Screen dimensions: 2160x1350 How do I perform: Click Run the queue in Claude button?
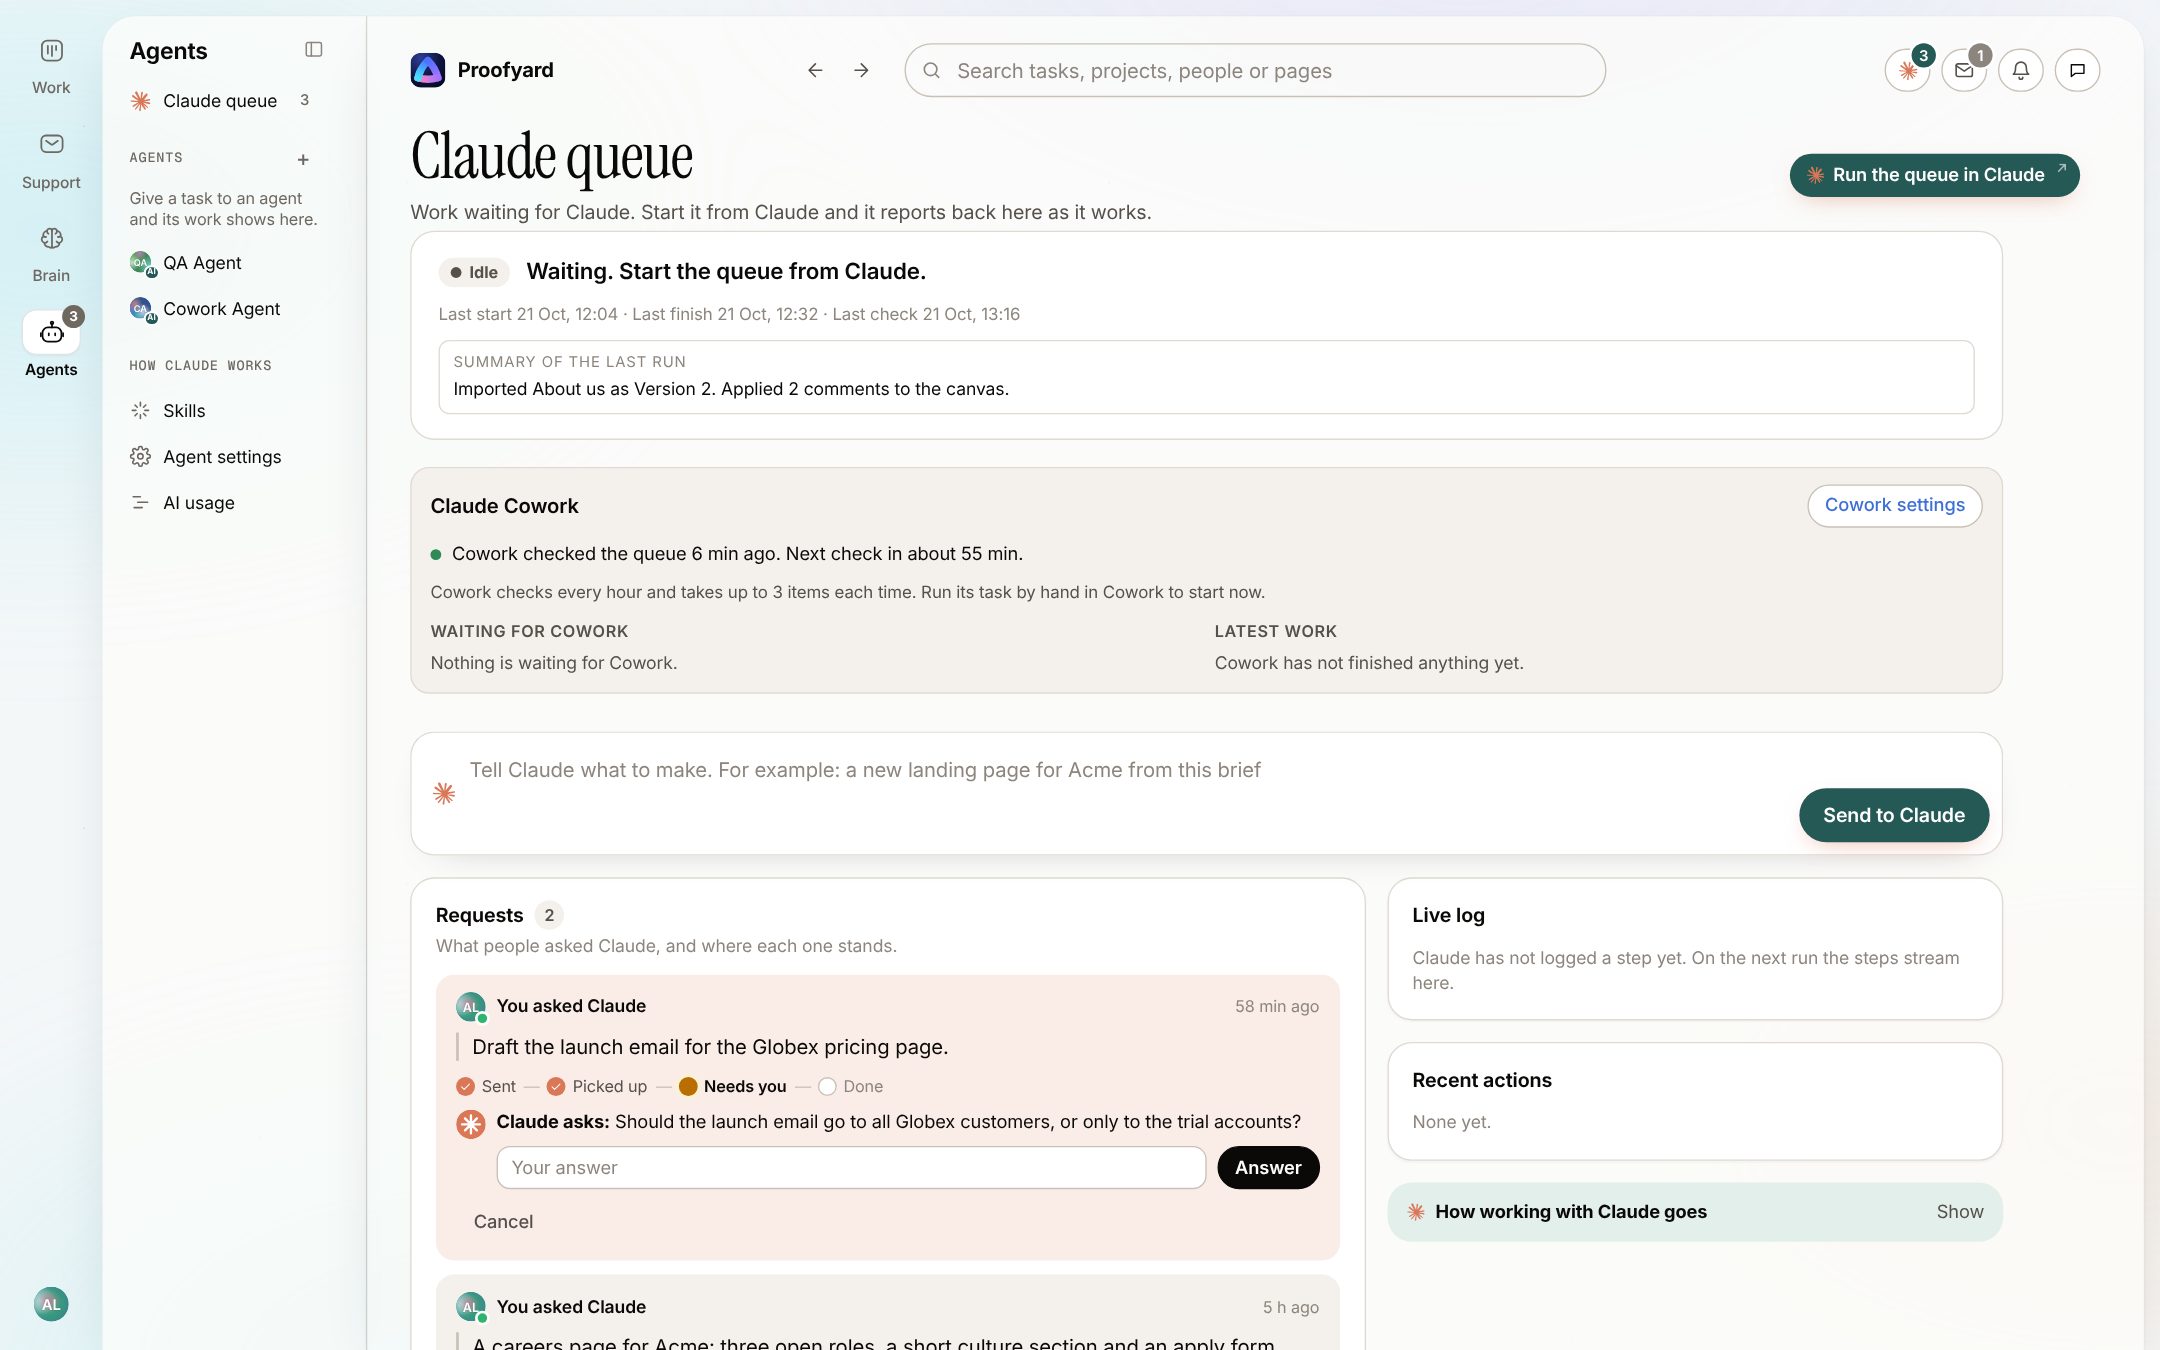[x=1934, y=175]
